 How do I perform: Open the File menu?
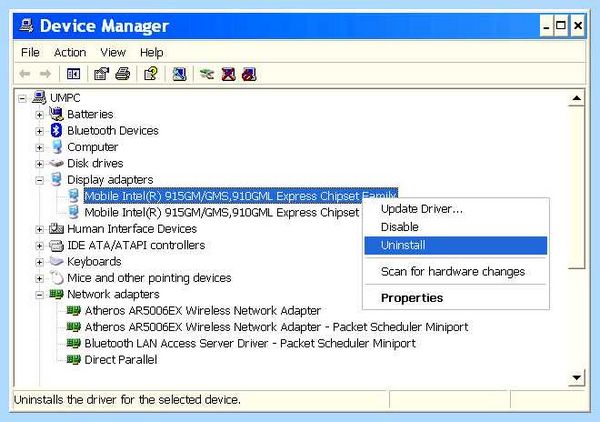30,52
